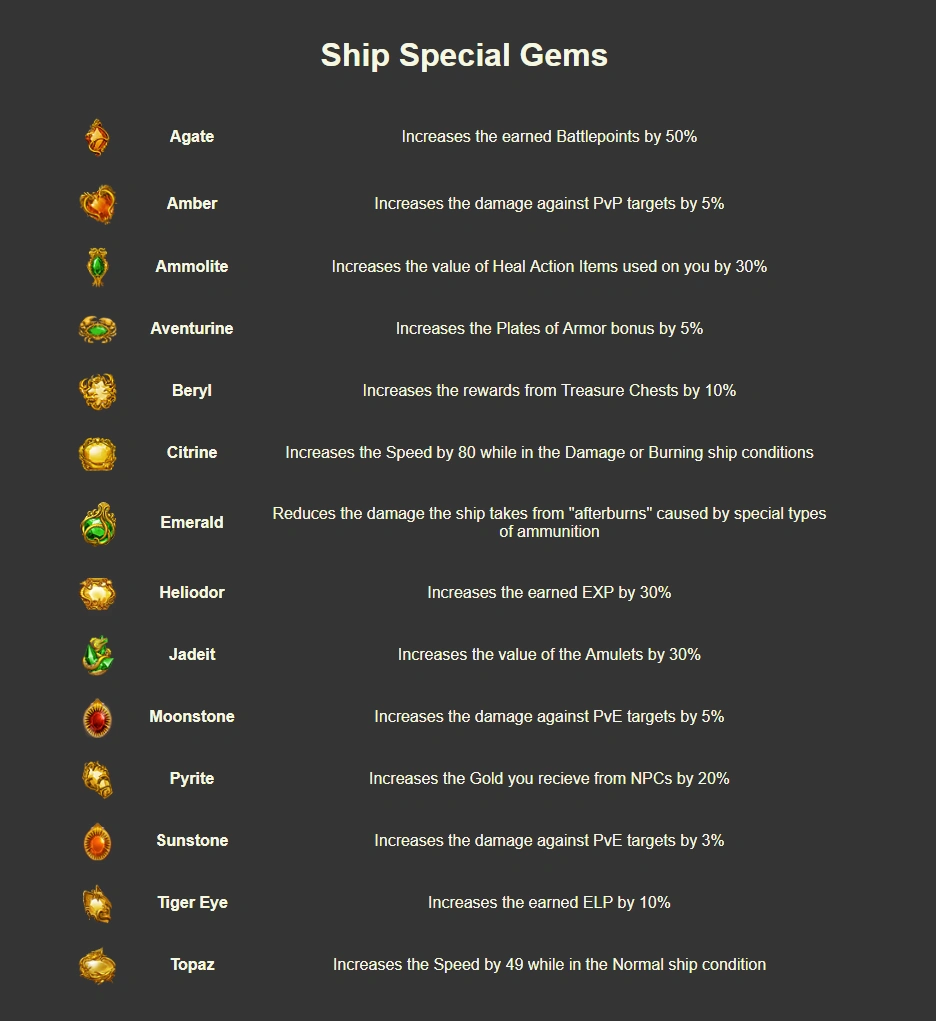Click the Topaz gem icon
This screenshot has height=1021, width=936.
click(x=97, y=965)
